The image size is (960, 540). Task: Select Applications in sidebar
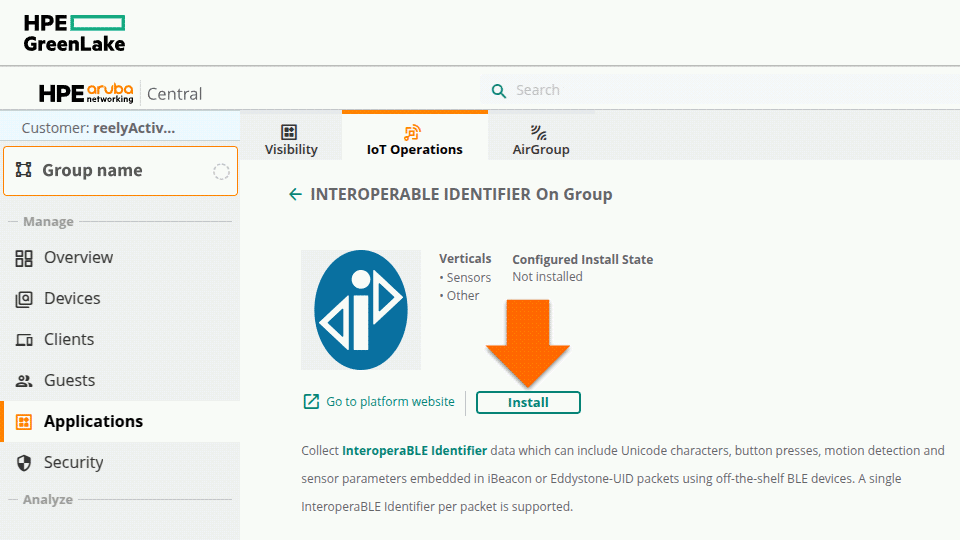(120, 422)
